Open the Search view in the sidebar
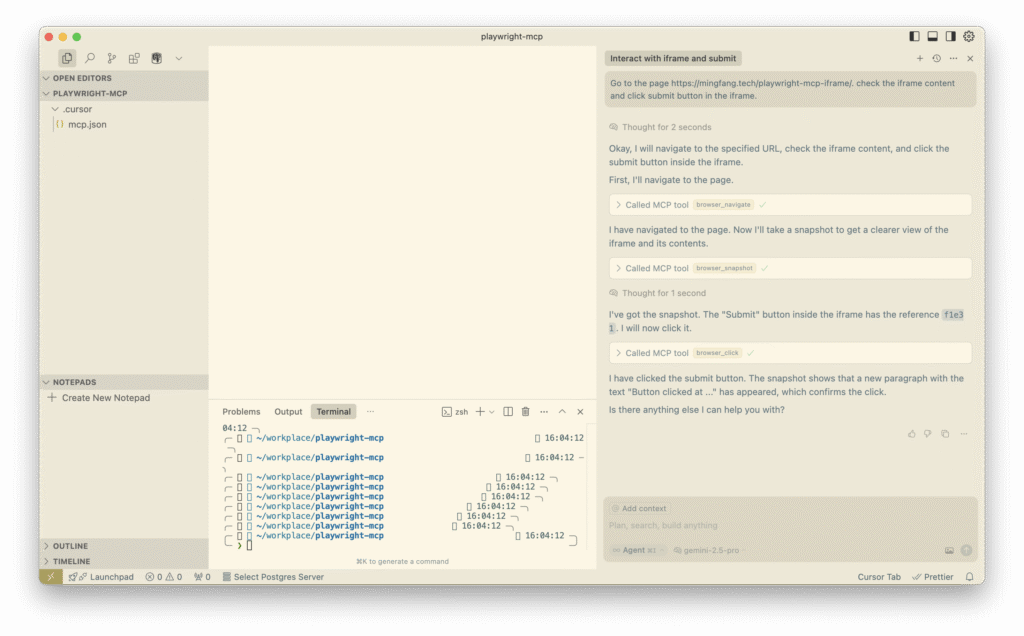The height and width of the screenshot is (636, 1024). tap(89, 59)
